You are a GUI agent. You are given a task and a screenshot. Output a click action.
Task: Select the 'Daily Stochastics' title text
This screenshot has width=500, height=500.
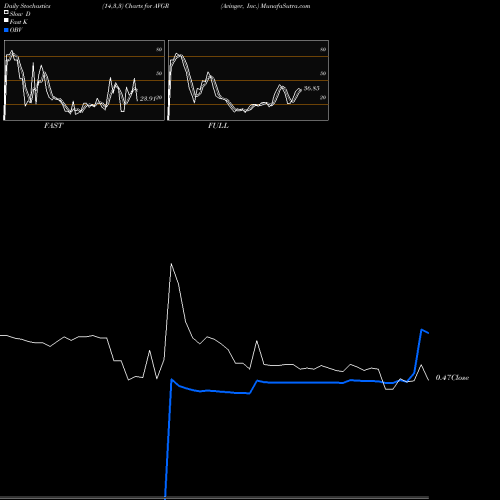tap(27, 6)
